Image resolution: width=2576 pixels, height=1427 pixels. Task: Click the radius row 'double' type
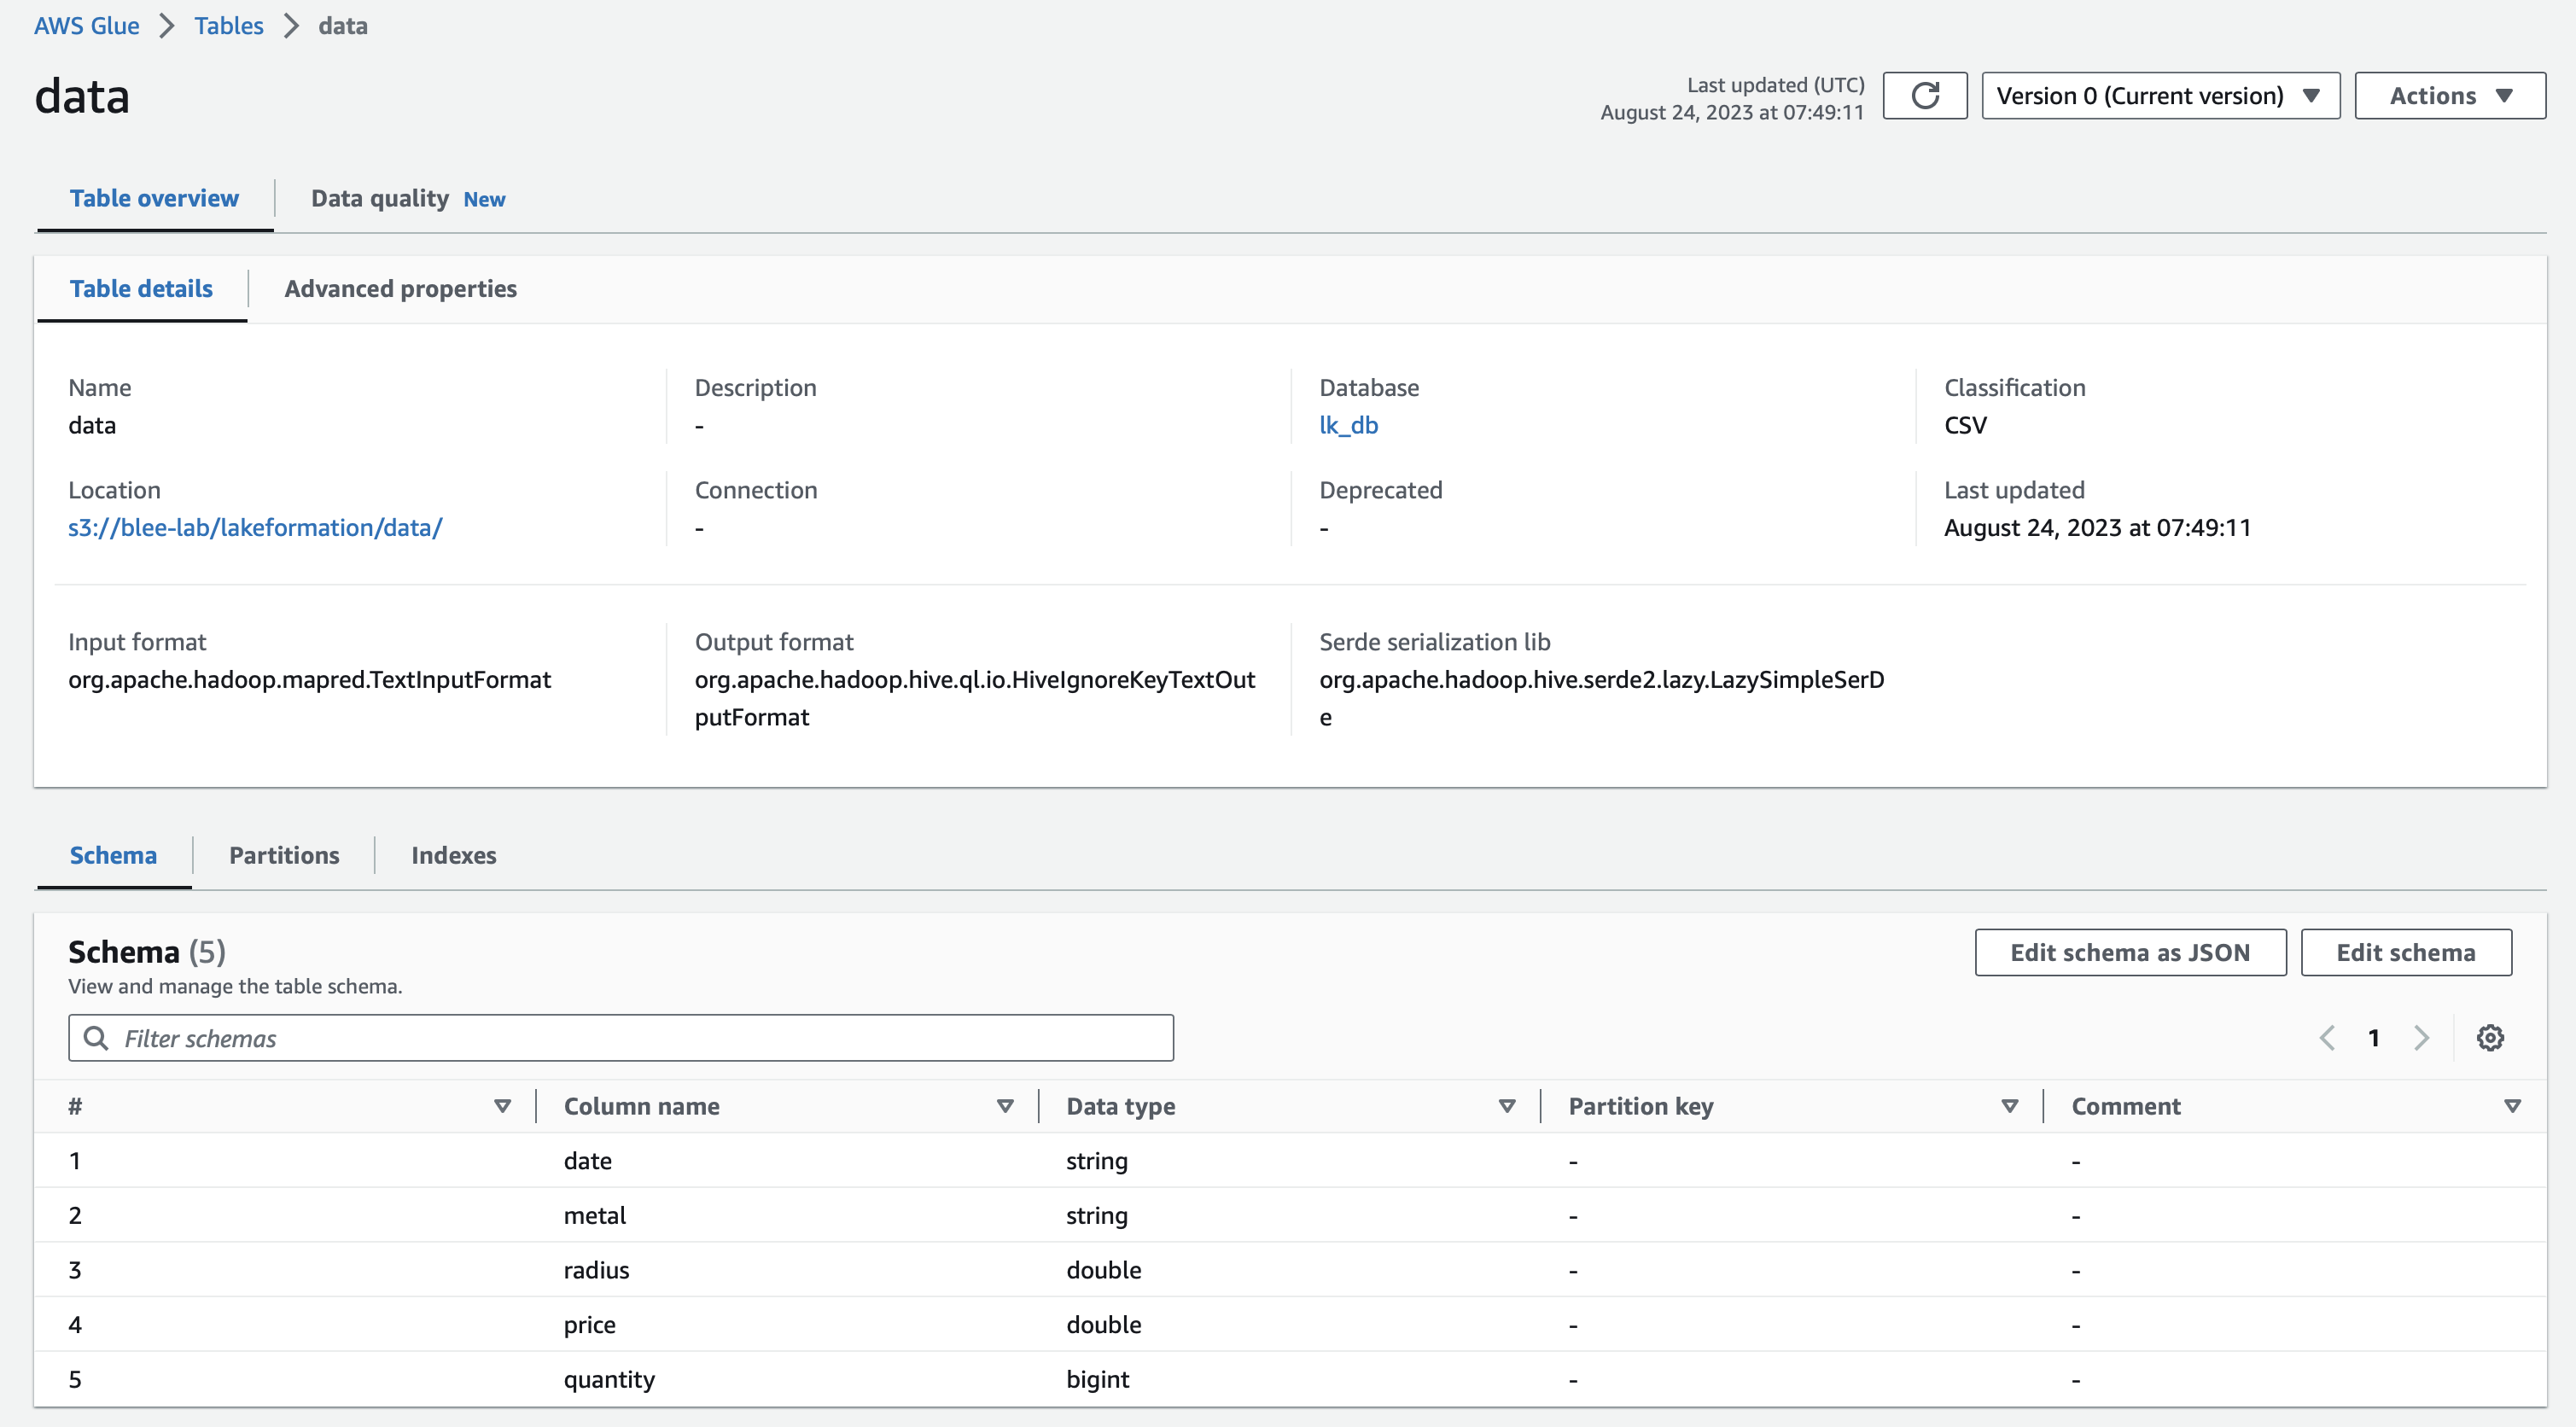(x=1103, y=1270)
